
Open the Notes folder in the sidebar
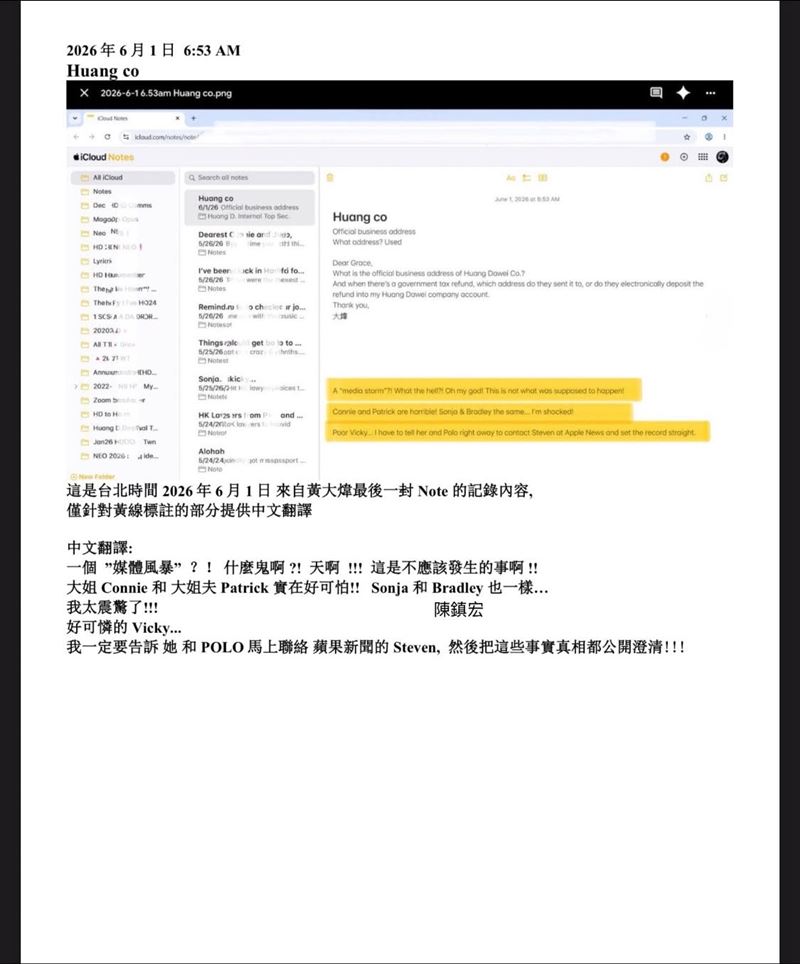point(123,191)
